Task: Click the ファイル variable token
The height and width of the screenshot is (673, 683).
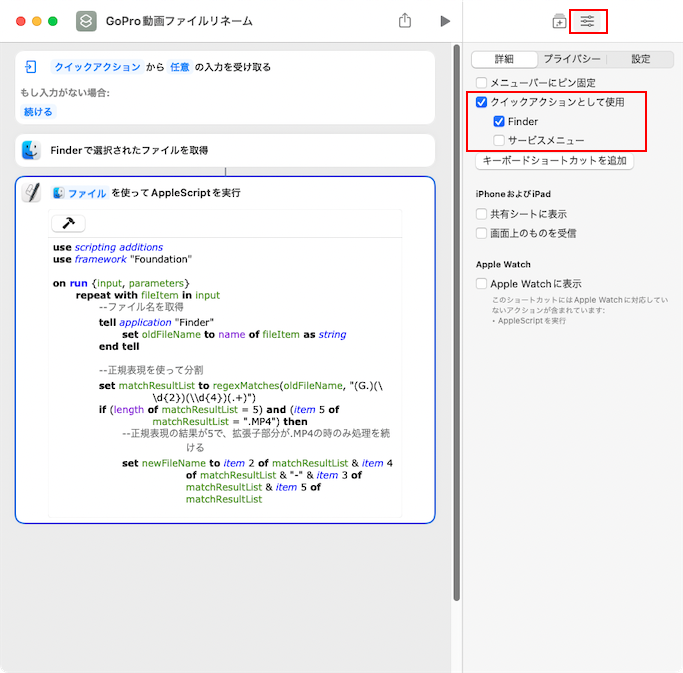Action: click(x=80, y=193)
